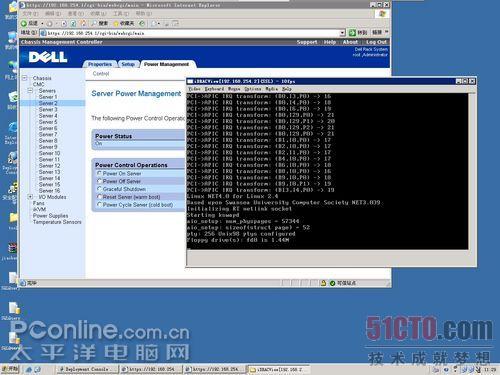The image size is (500, 375).
Task: Select CMC in the chassis tree
Action: coord(39,84)
